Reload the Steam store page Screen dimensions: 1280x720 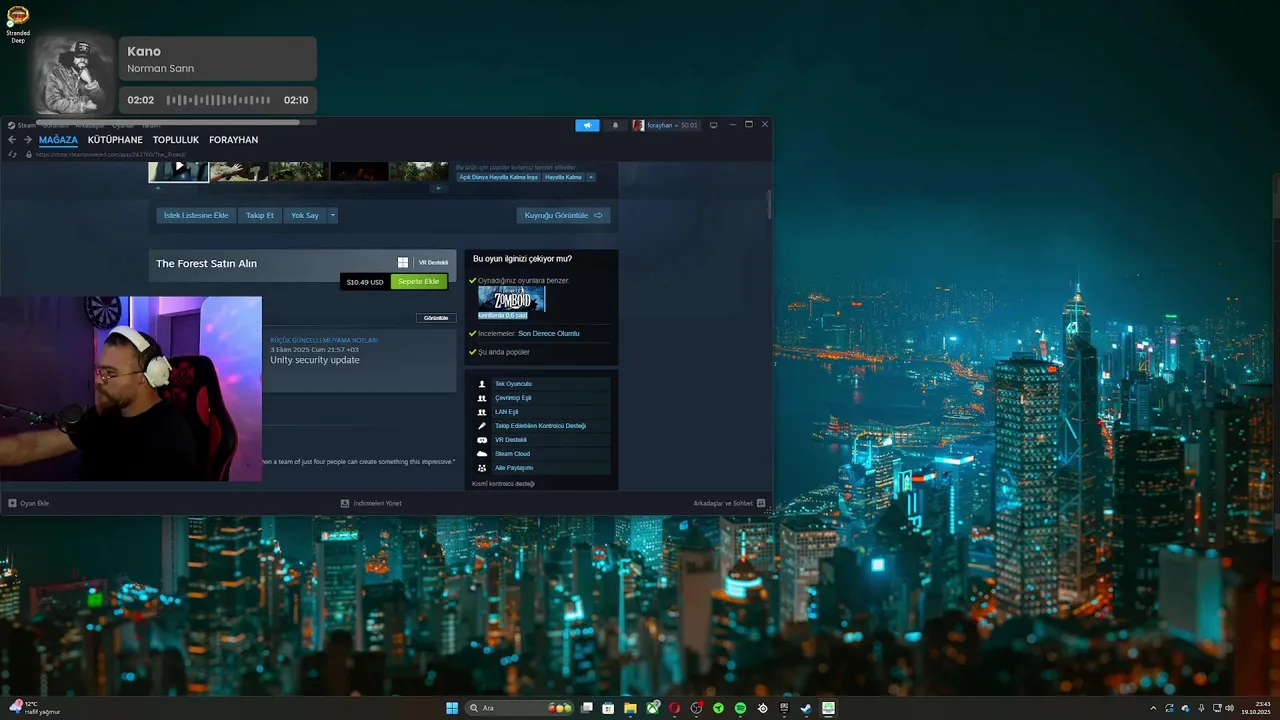tap(12, 154)
